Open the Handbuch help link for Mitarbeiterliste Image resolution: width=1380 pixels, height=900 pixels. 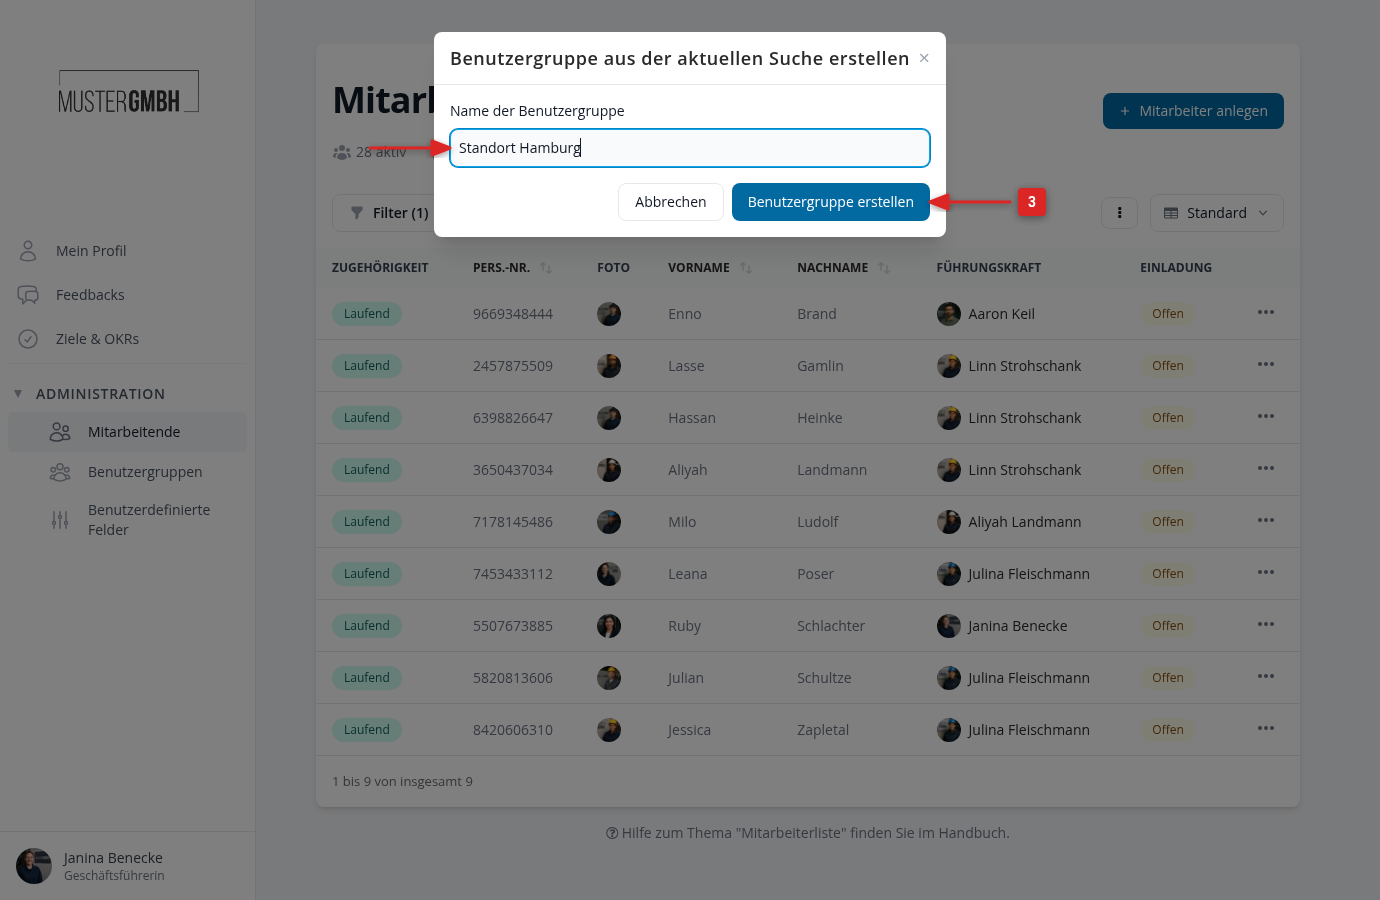(808, 833)
